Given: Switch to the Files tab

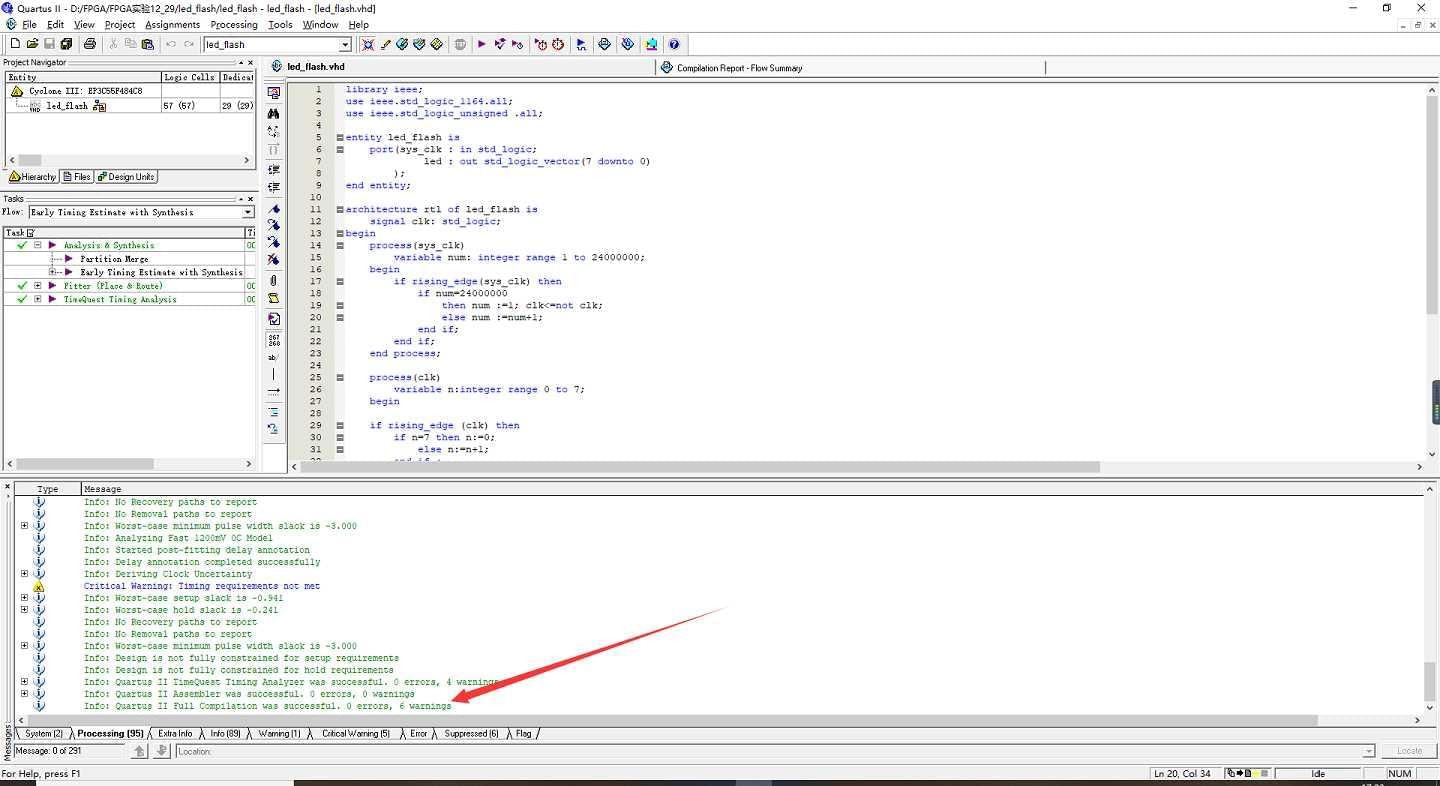Looking at the screenshot, I should 77,177.
